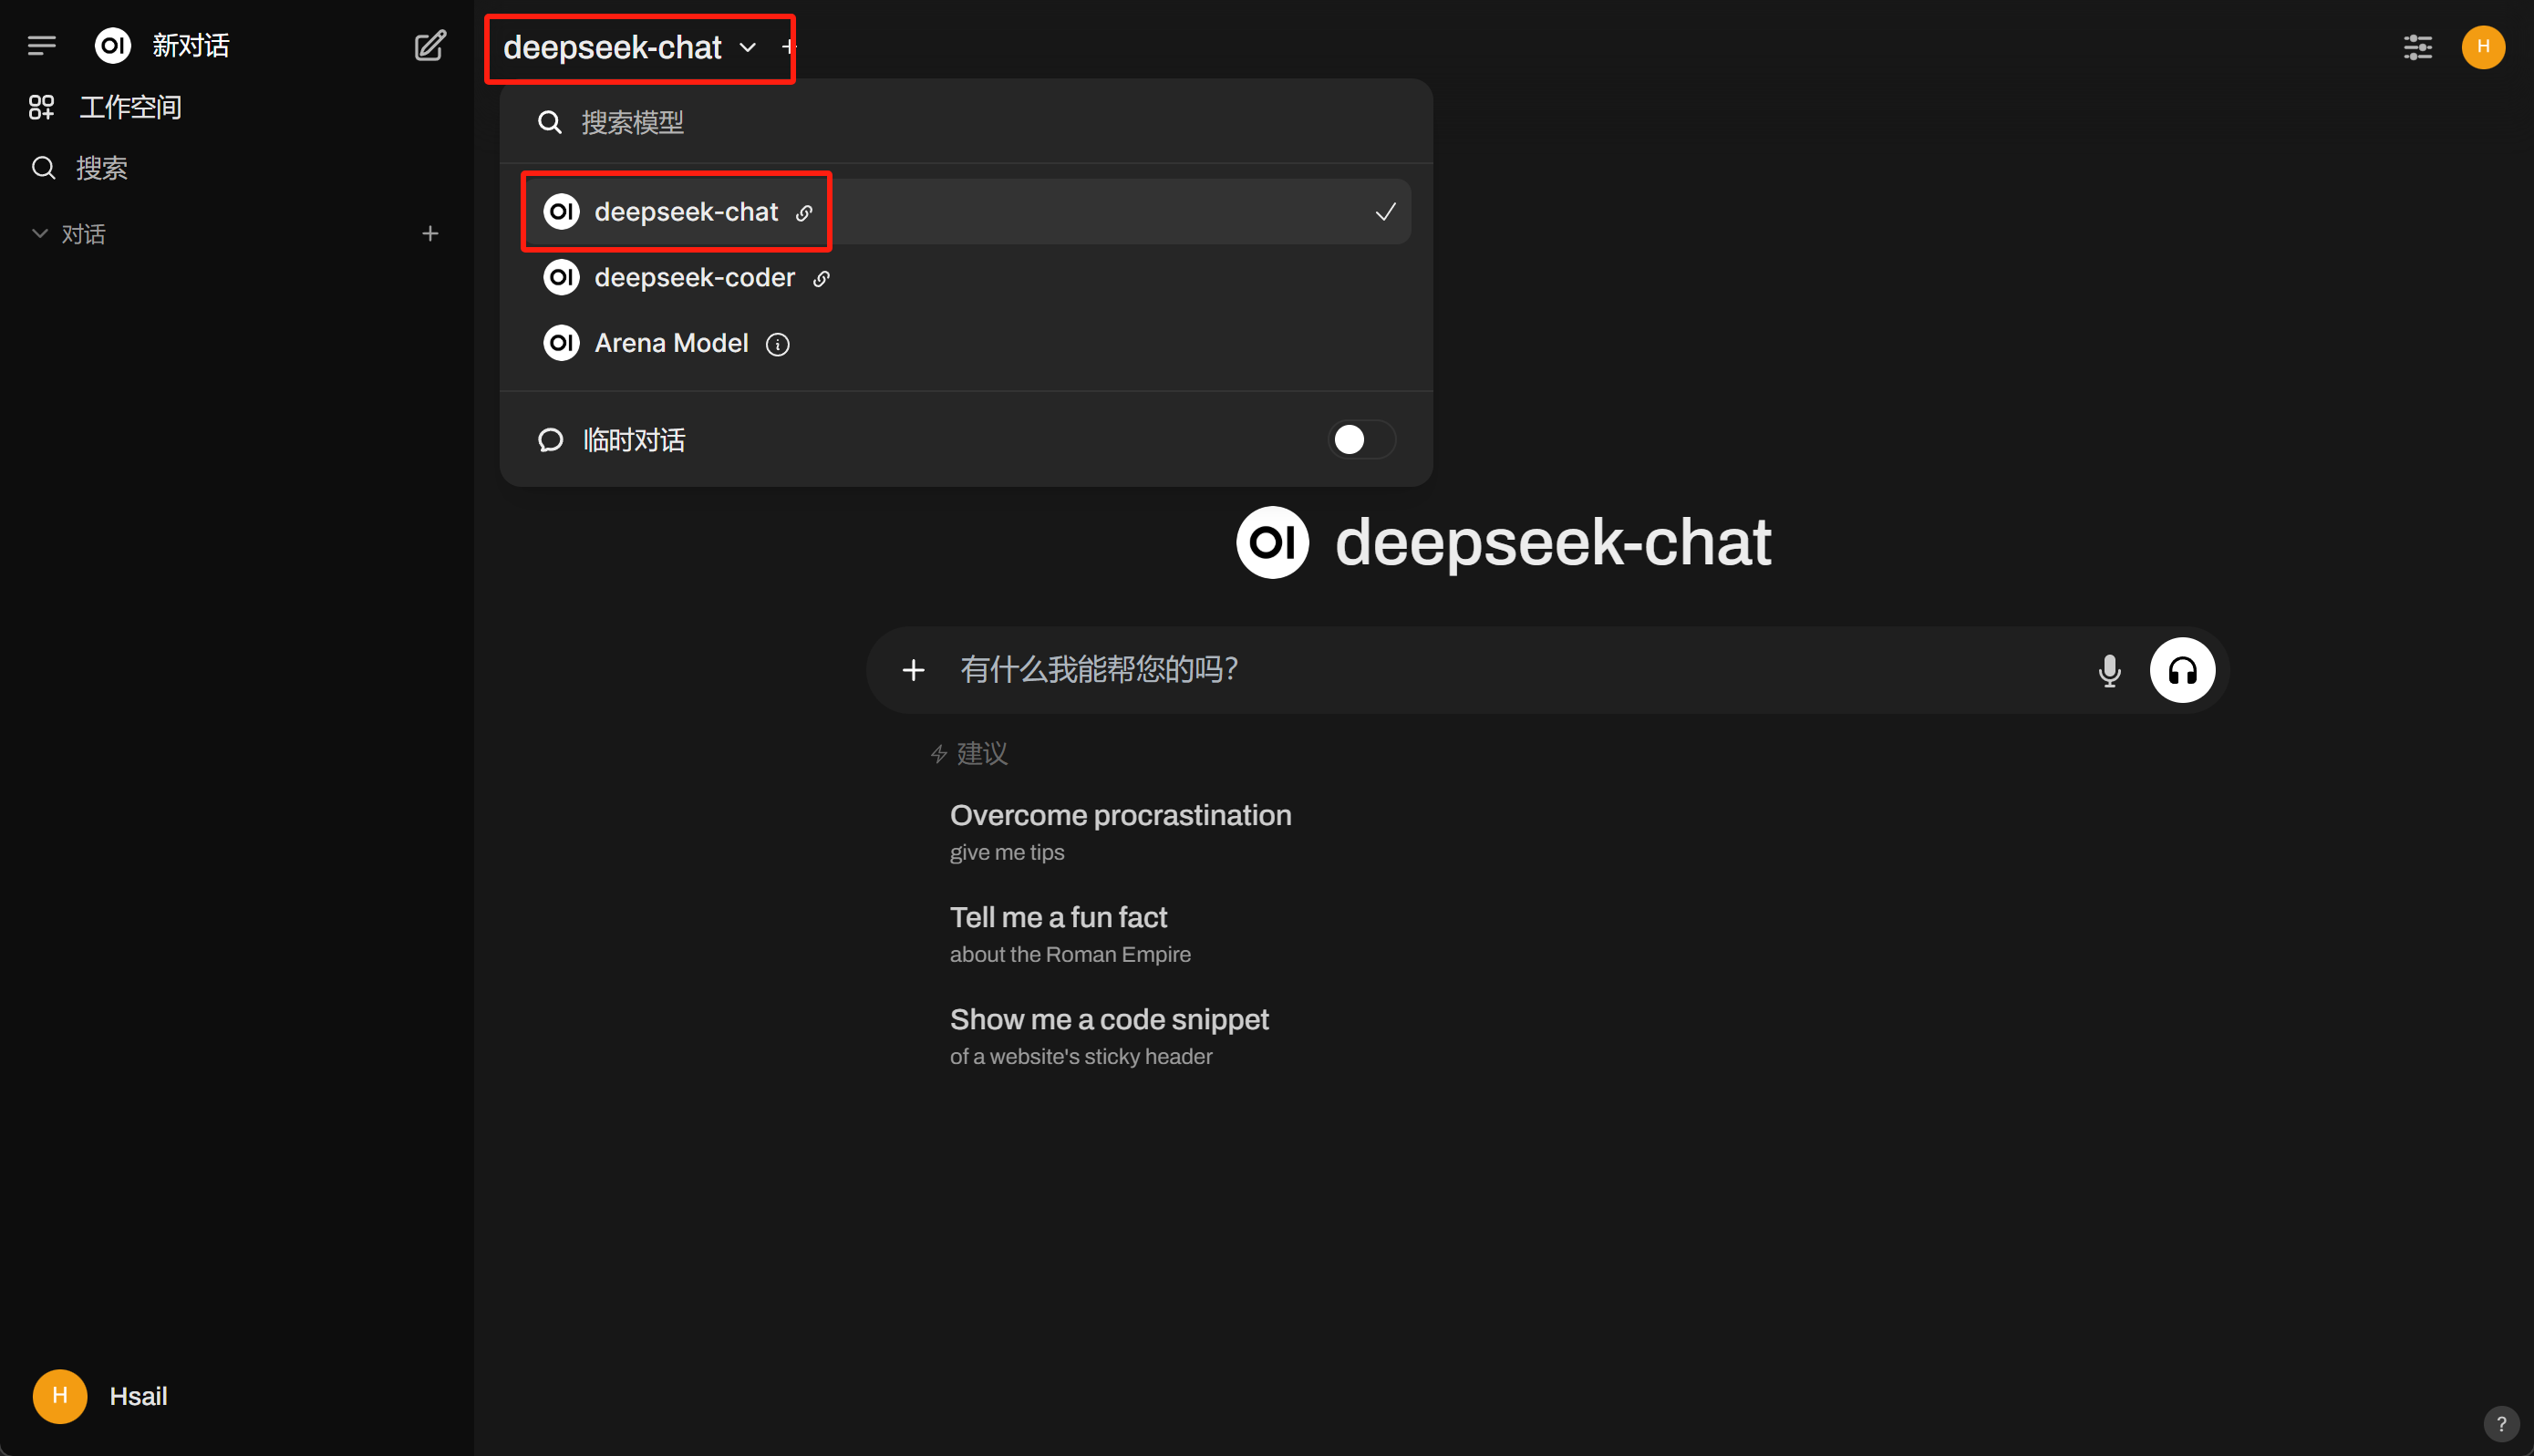The width and height of the screenshot is (2534, 1456).
Task: Open the user avatar menu at top right
Action: point(2483,47)
